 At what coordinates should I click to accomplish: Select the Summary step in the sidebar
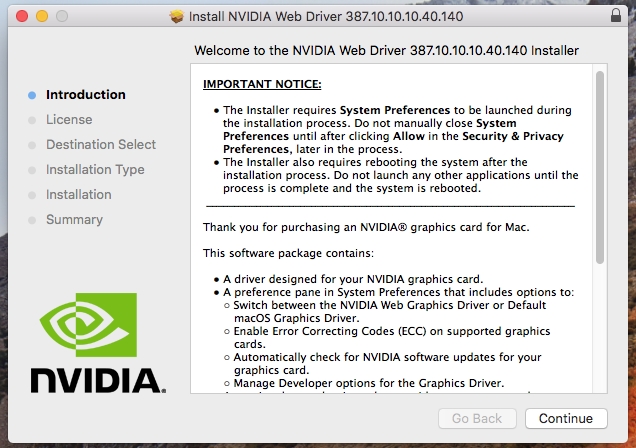[74, 219]
